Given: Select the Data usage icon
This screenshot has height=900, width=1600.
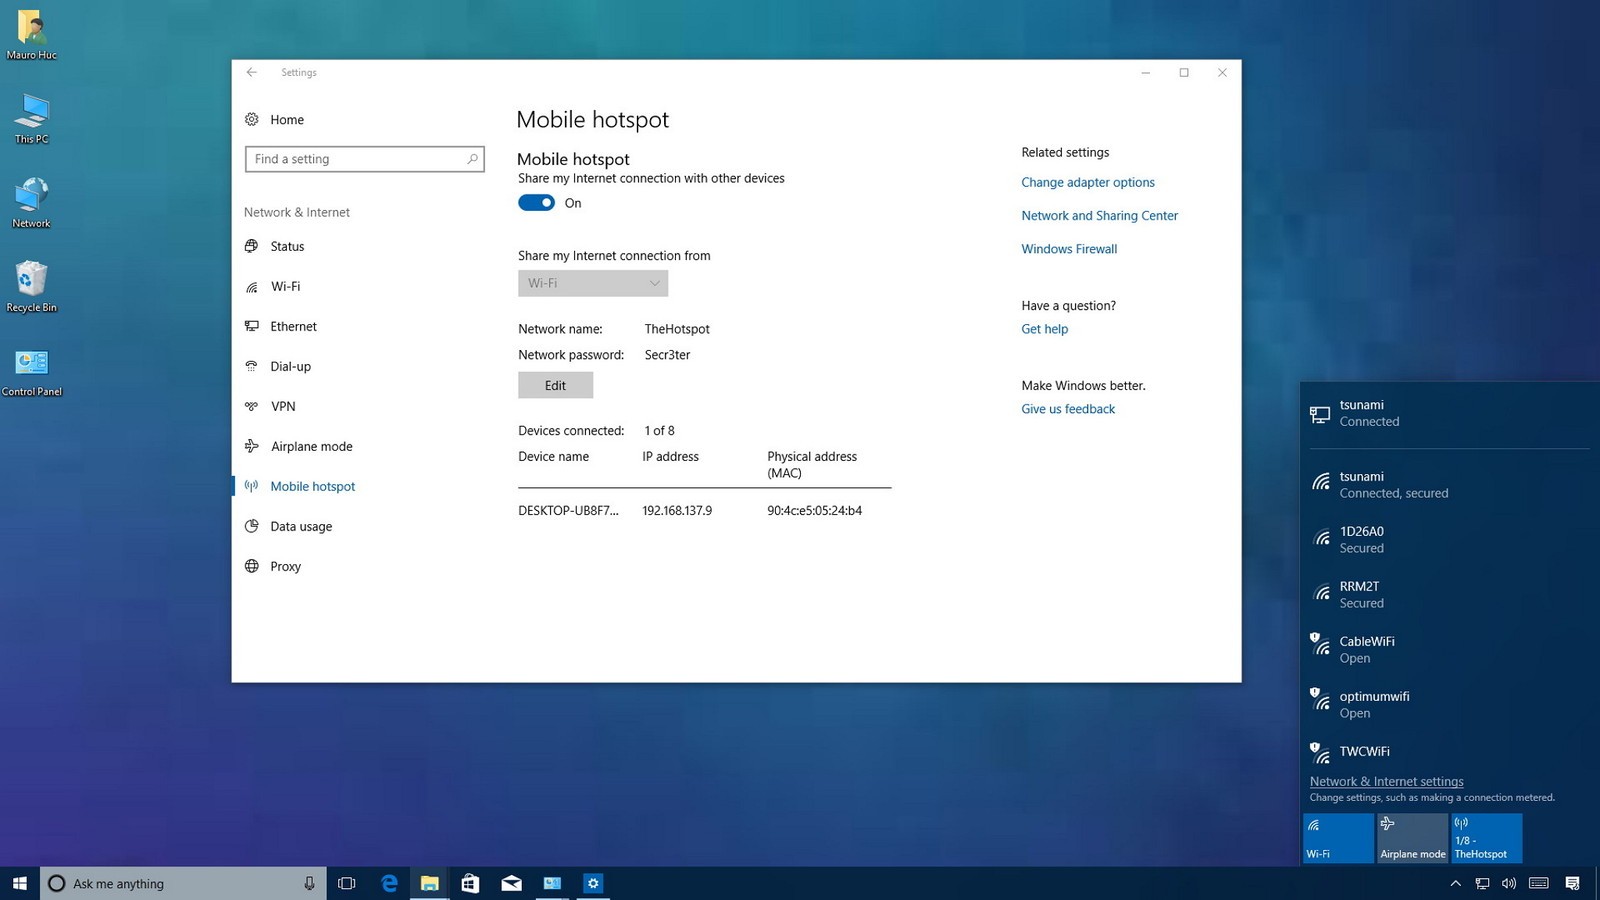Looking at the screenshot, I should coord(252,526).
